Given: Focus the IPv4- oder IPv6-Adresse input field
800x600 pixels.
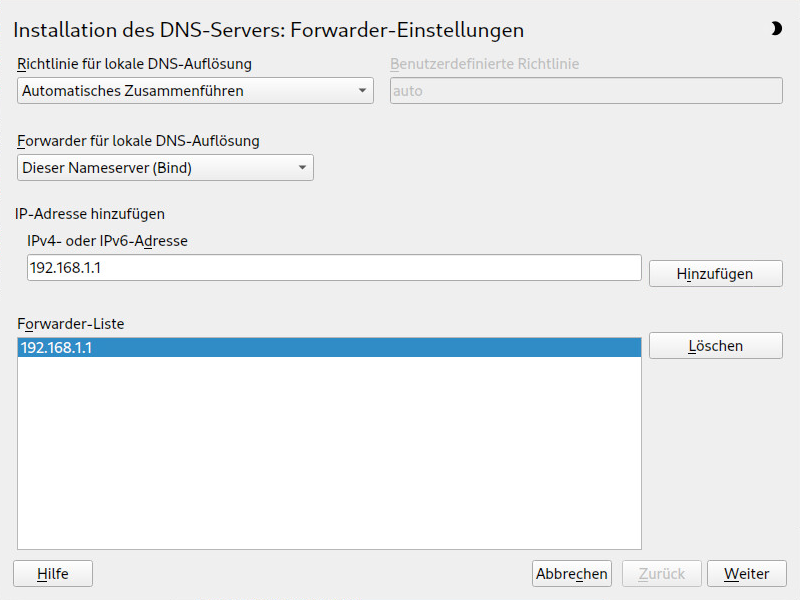Looking at the screenshot, I should click(x=334, y=268).
